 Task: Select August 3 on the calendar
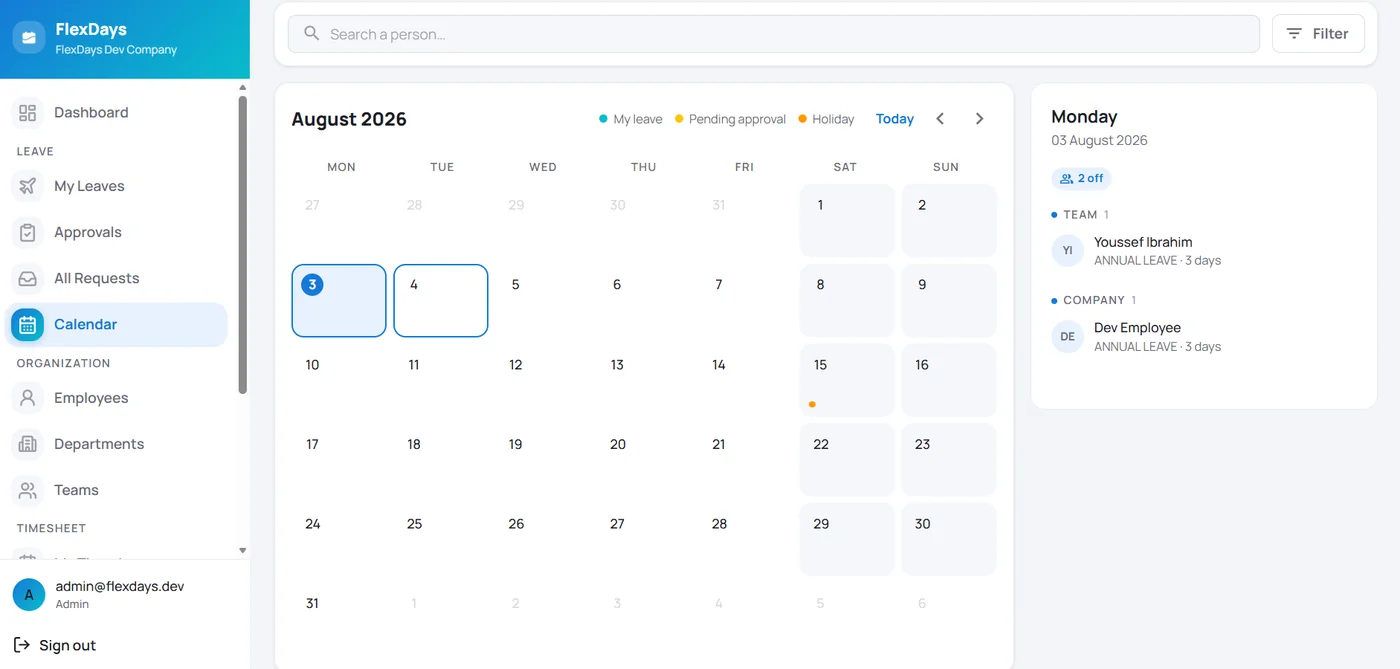339,300
